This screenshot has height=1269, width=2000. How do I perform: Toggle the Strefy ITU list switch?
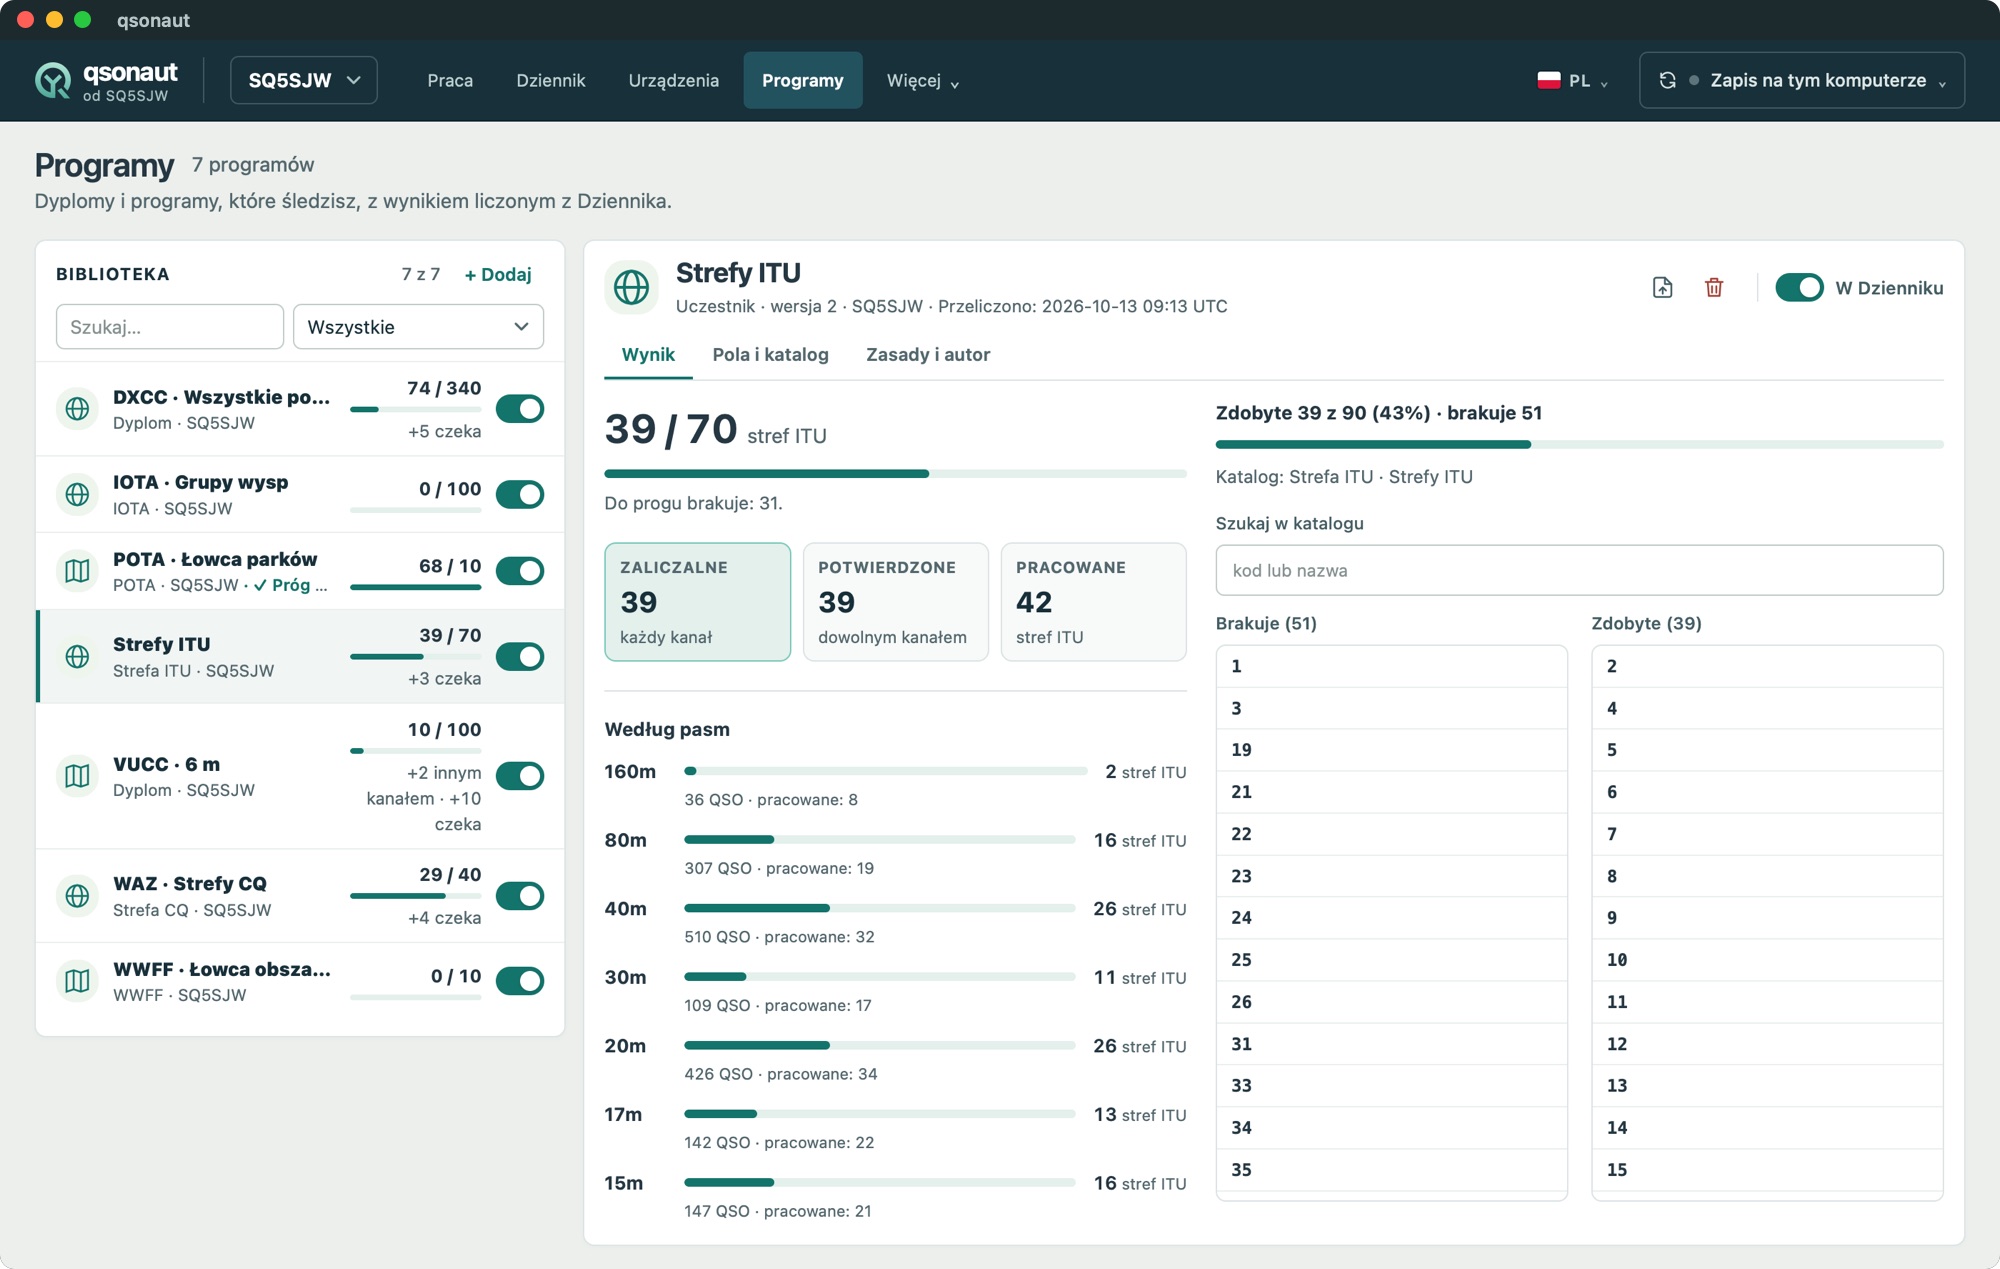click(520, 656)
